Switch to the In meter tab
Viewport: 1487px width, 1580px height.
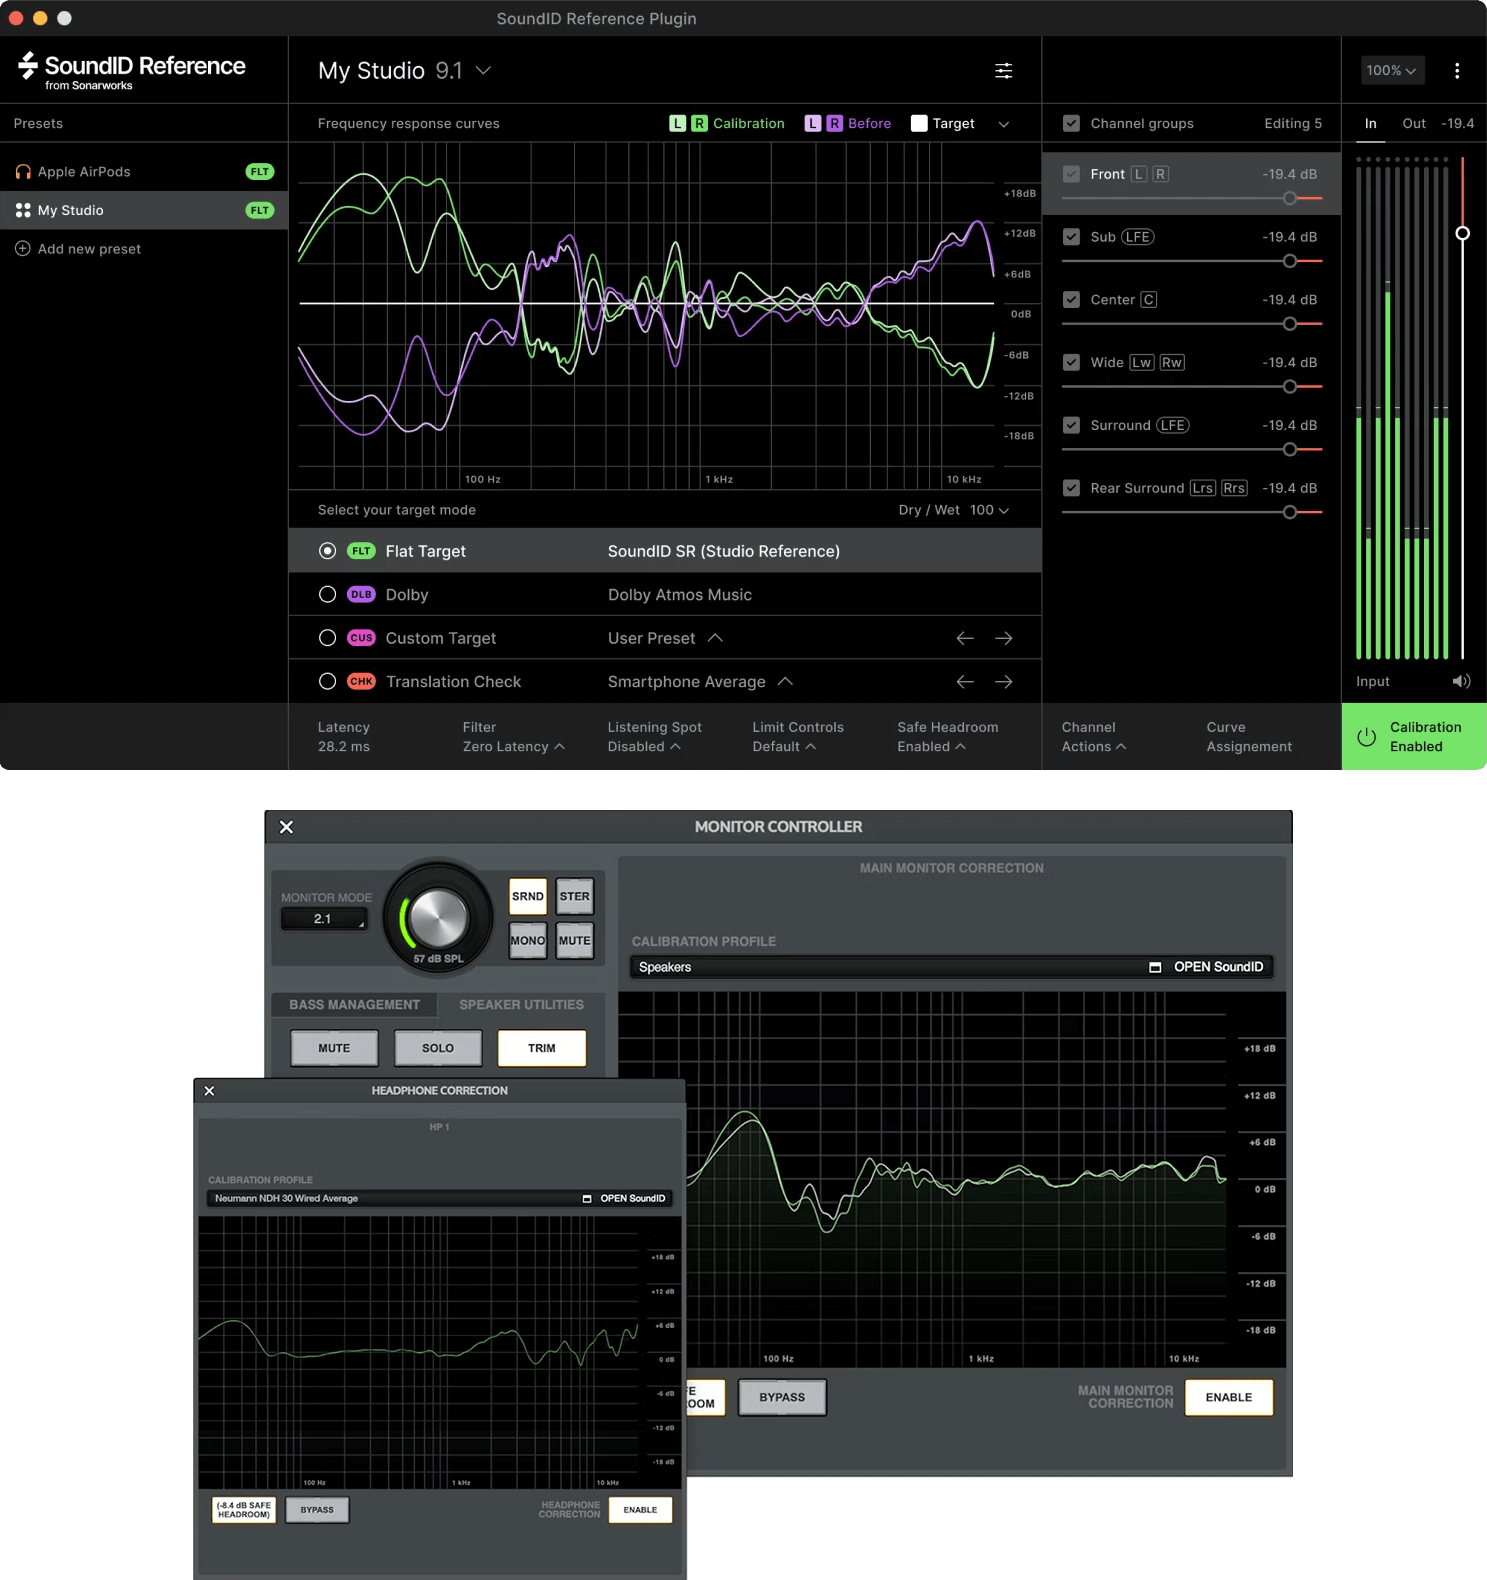tap(1370, 124)
